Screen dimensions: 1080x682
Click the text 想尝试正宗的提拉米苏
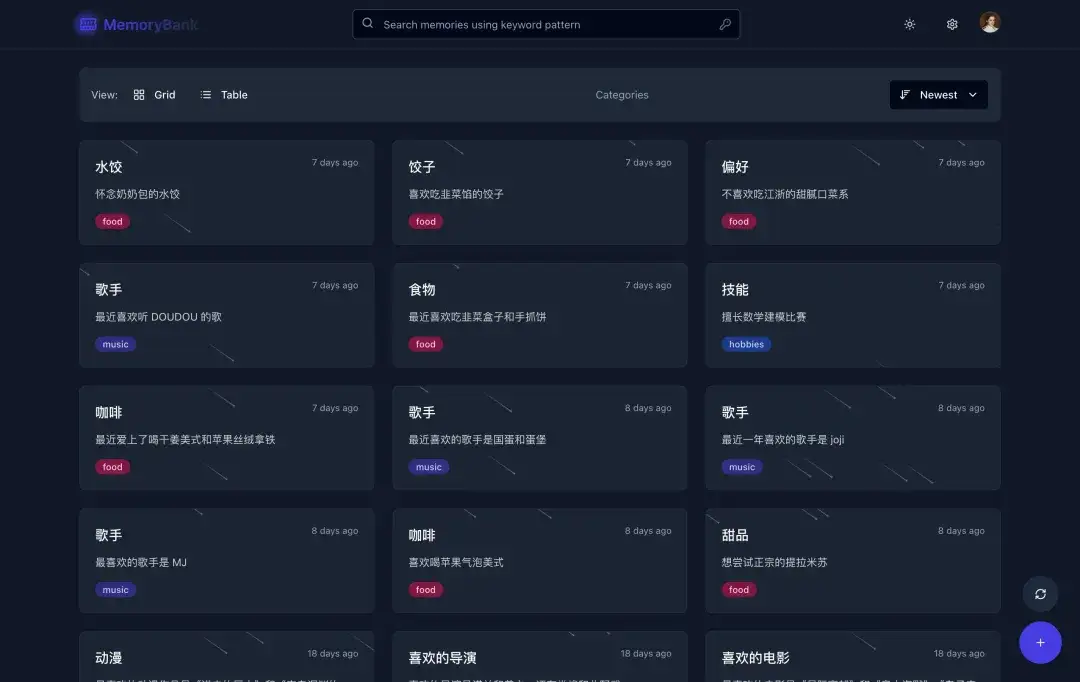pyautogui.click(x=774, y=562)
